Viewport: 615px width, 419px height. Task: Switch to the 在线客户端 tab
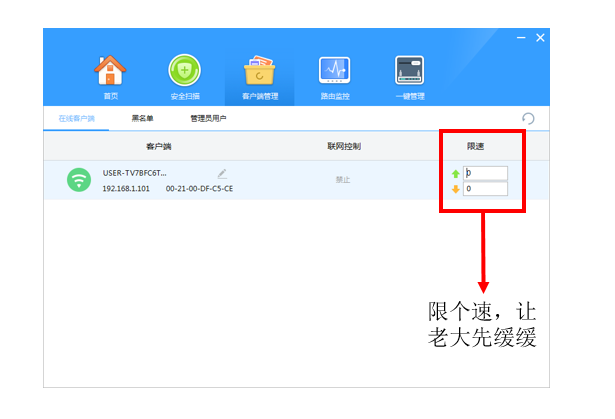(x=76, y=119)
